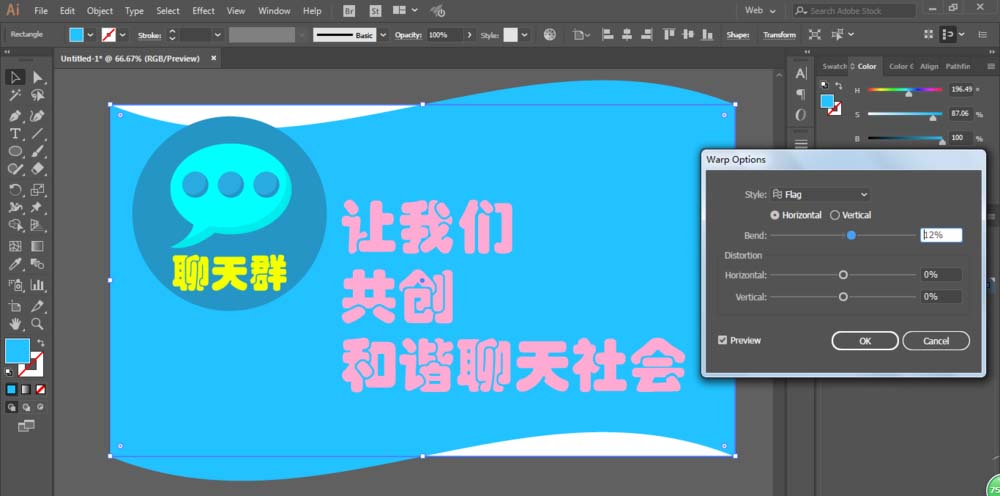Activate the Eraser tool

[38, 169]
